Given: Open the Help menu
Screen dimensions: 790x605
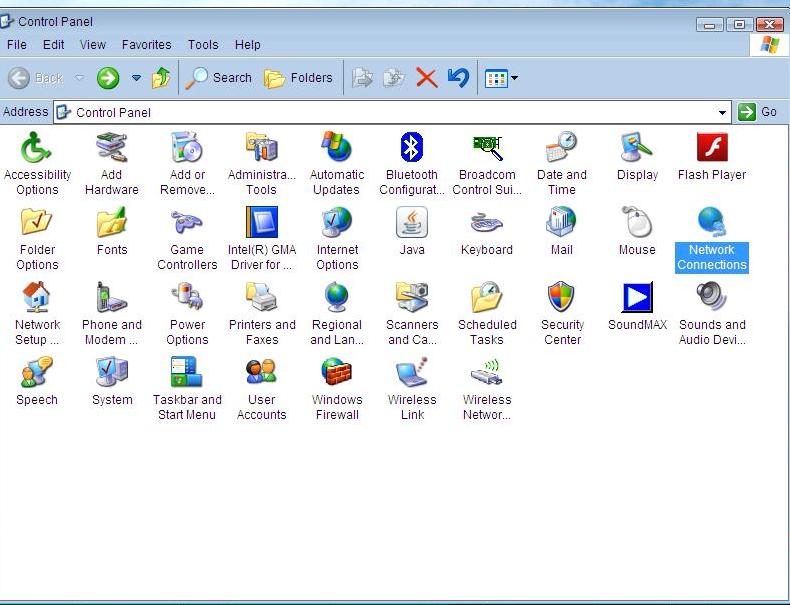Looking at the screenshot, I should pyautogui.click(x=247, y=45).
